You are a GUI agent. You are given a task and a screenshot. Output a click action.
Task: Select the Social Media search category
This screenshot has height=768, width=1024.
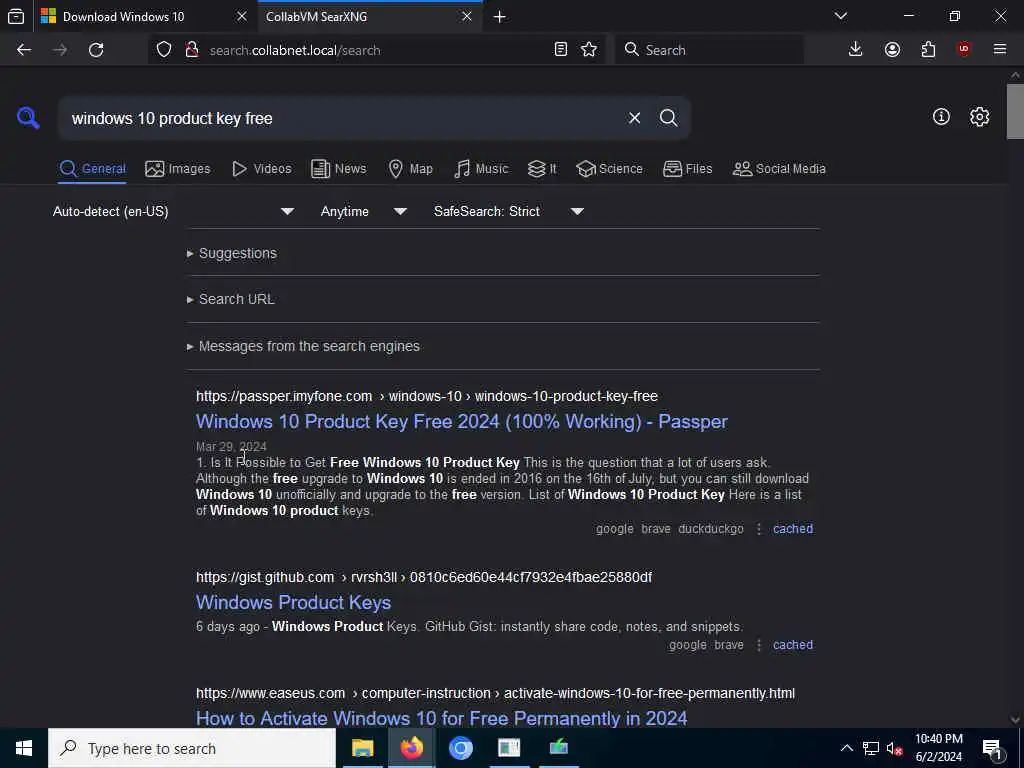[779, 169]
